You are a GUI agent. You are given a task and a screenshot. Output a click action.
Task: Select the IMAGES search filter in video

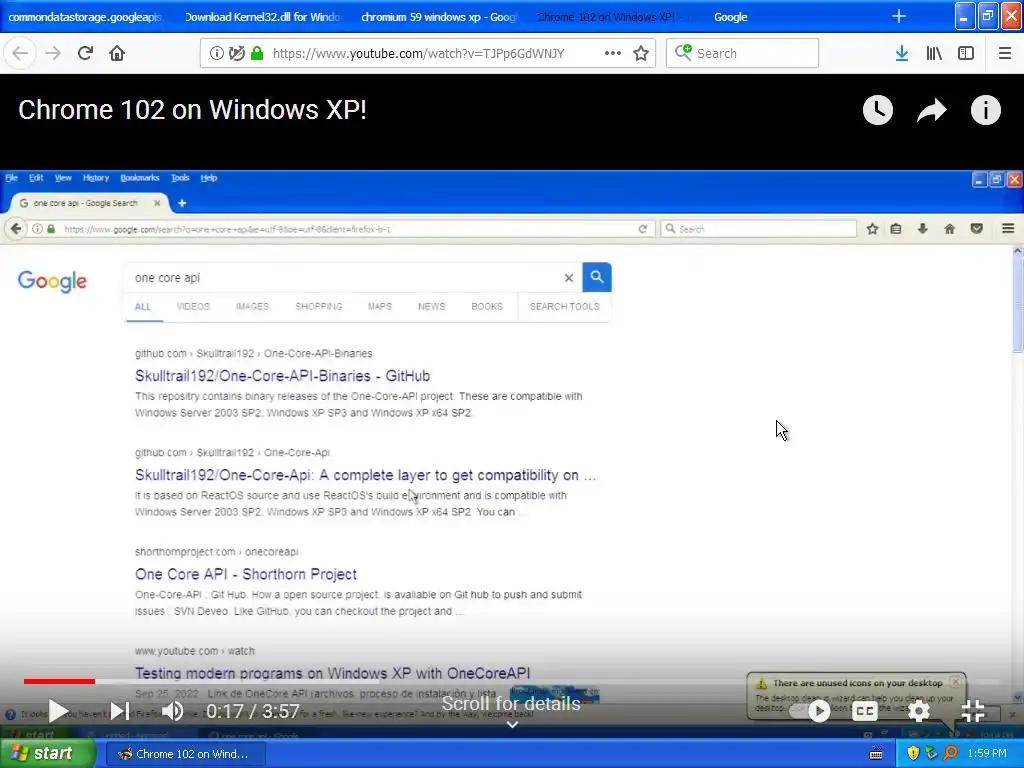click(252, 306)
